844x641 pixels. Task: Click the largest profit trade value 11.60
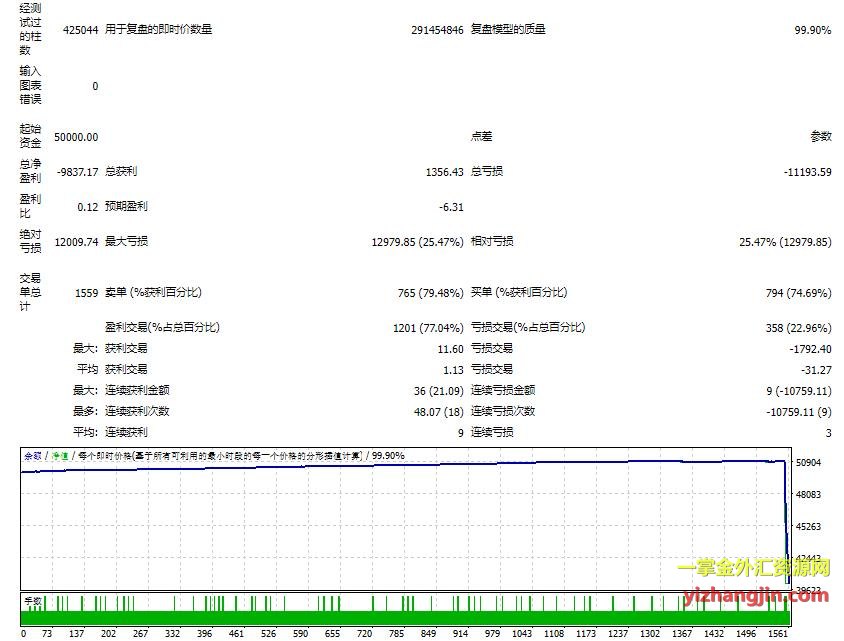click(451, 349)
